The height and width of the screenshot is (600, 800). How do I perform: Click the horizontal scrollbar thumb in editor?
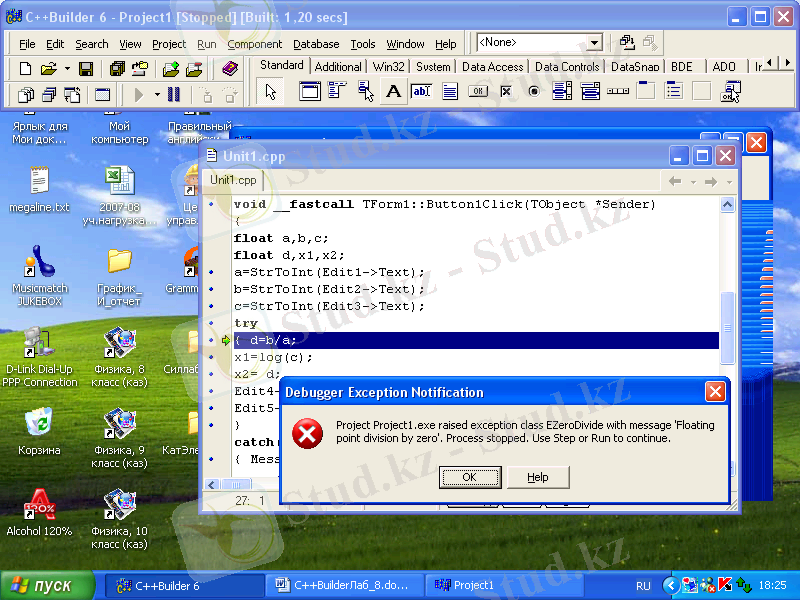click(x=236, y=484)
